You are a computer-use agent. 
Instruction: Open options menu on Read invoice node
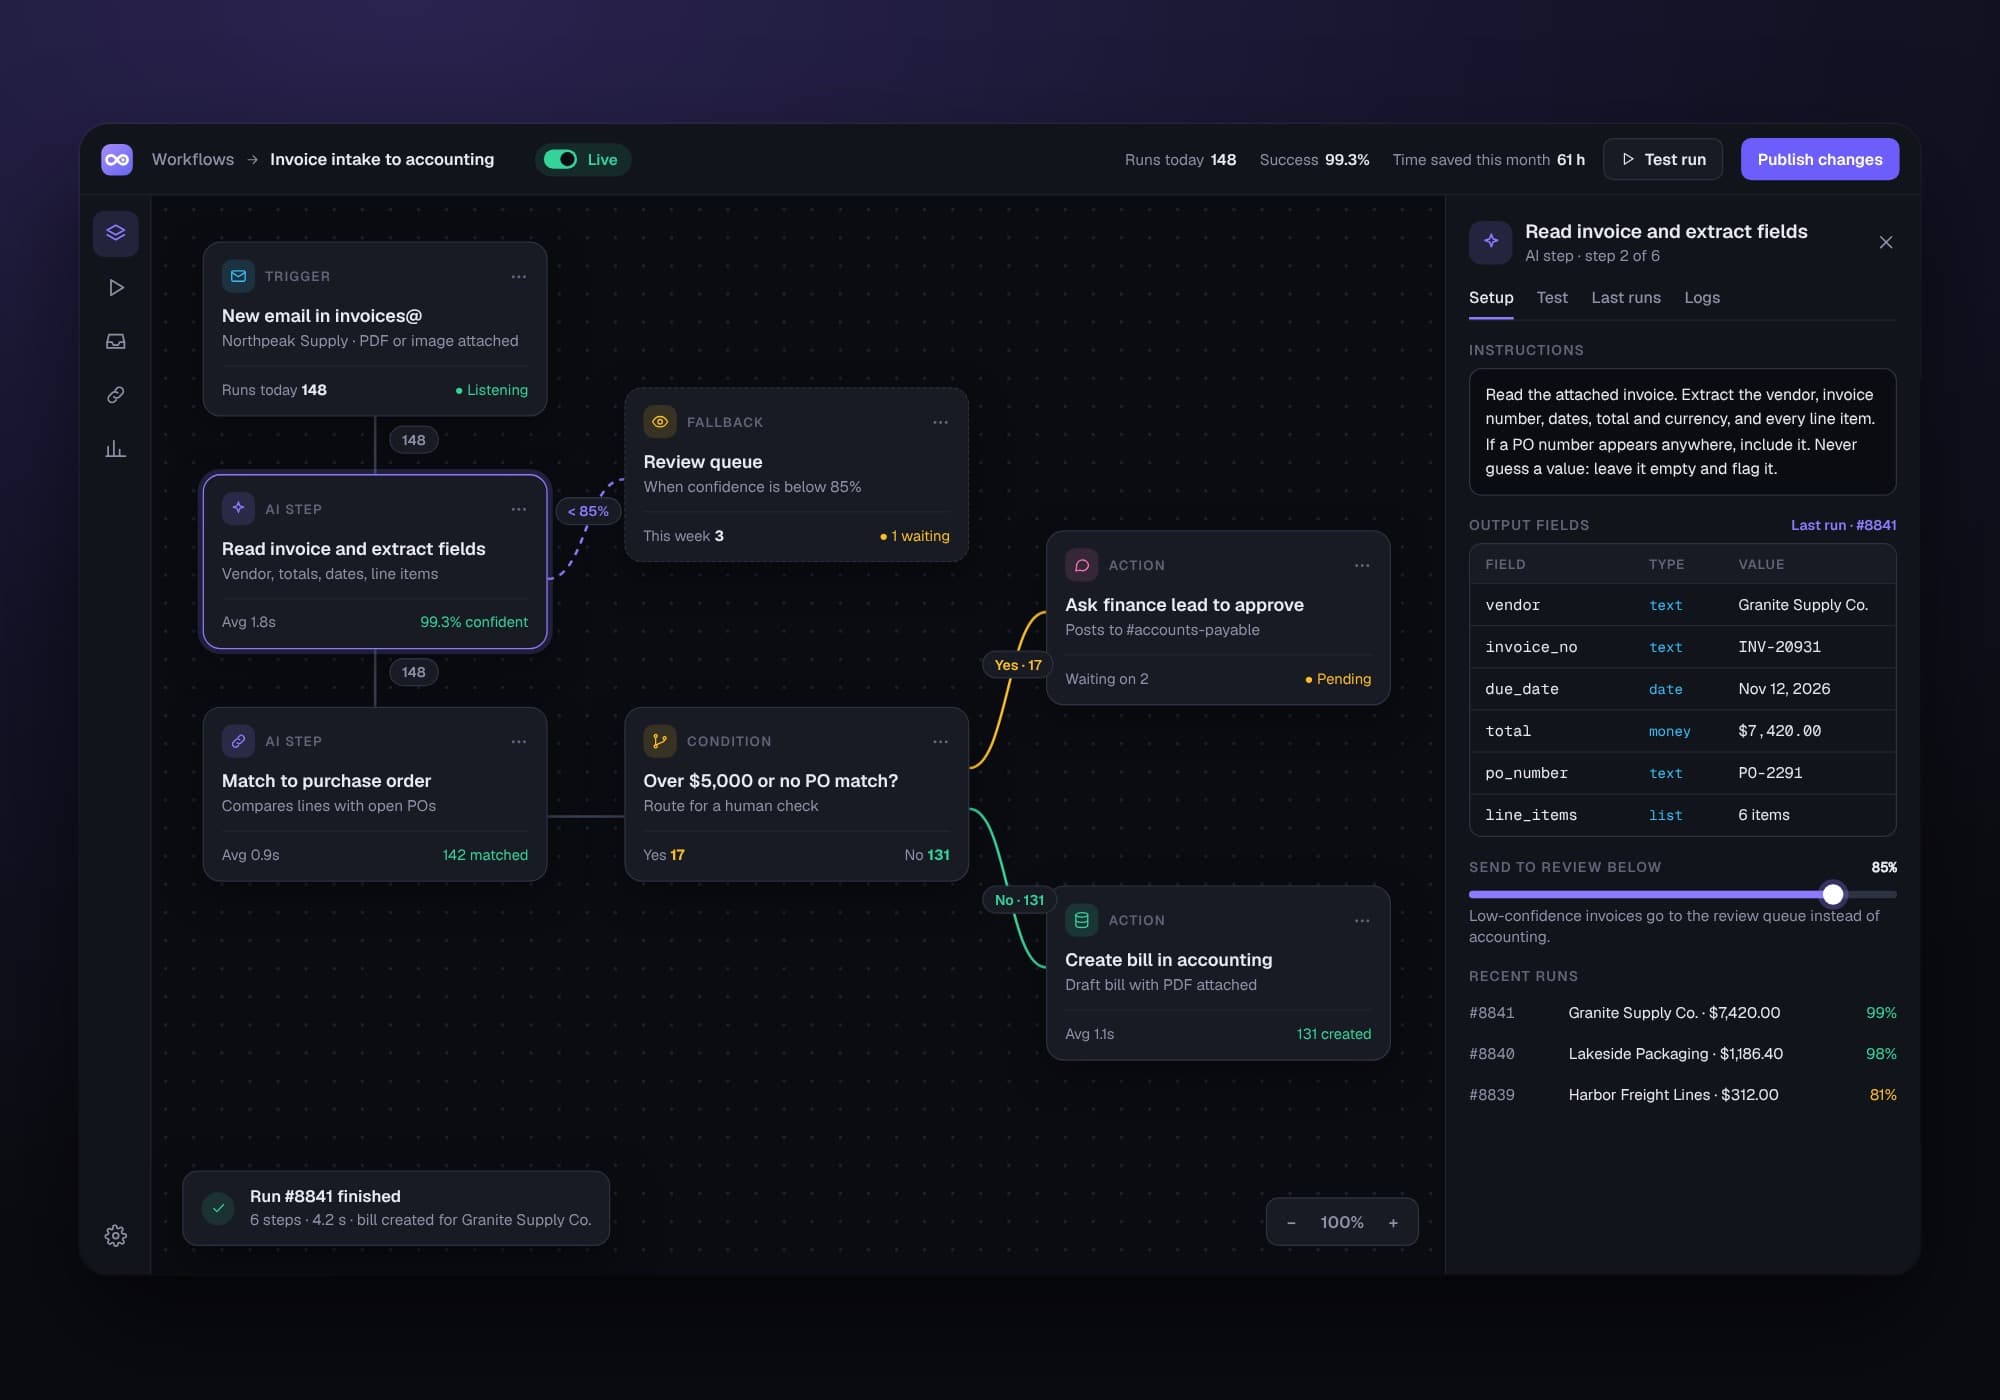click(519, 509)
